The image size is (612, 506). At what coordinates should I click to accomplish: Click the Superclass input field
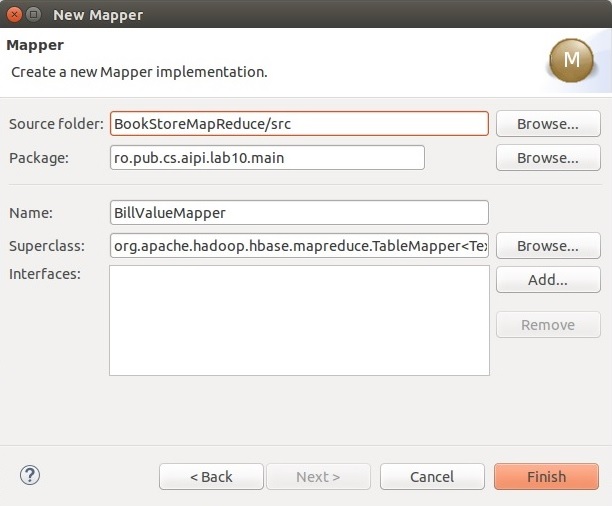(299, 246)
